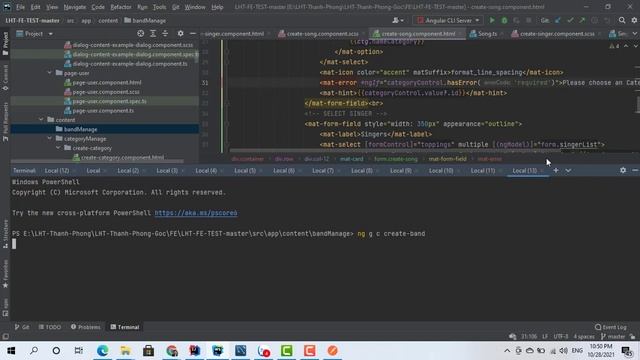Click the editor horizontal scrollbar
The image size is (640, 360).
(395, 151)
